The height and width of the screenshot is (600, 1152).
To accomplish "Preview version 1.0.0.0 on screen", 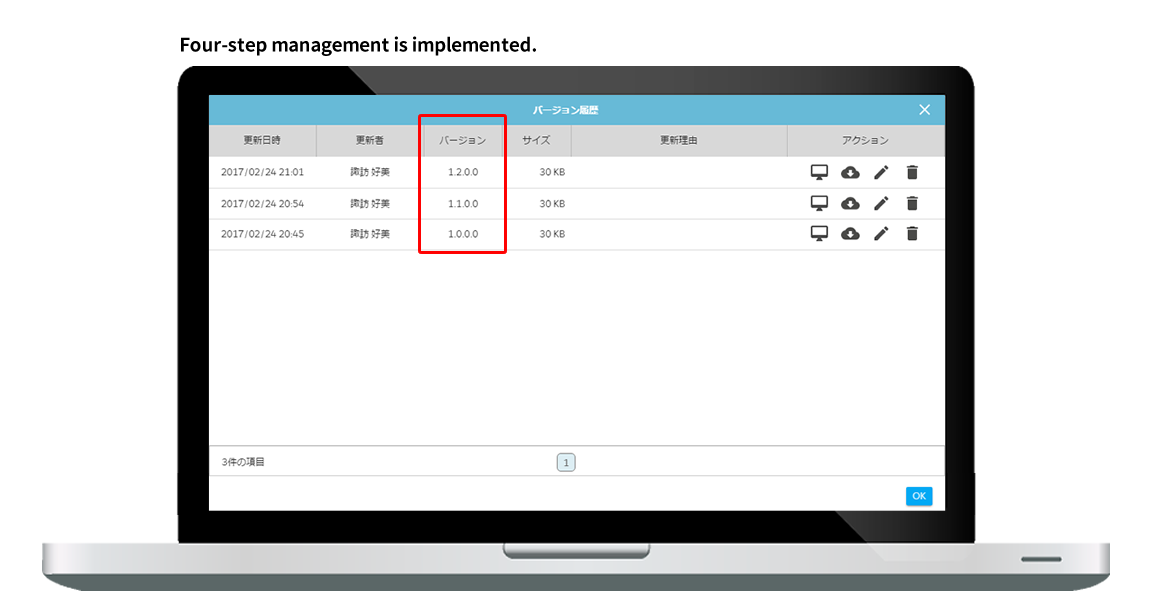I will (820, 233).
